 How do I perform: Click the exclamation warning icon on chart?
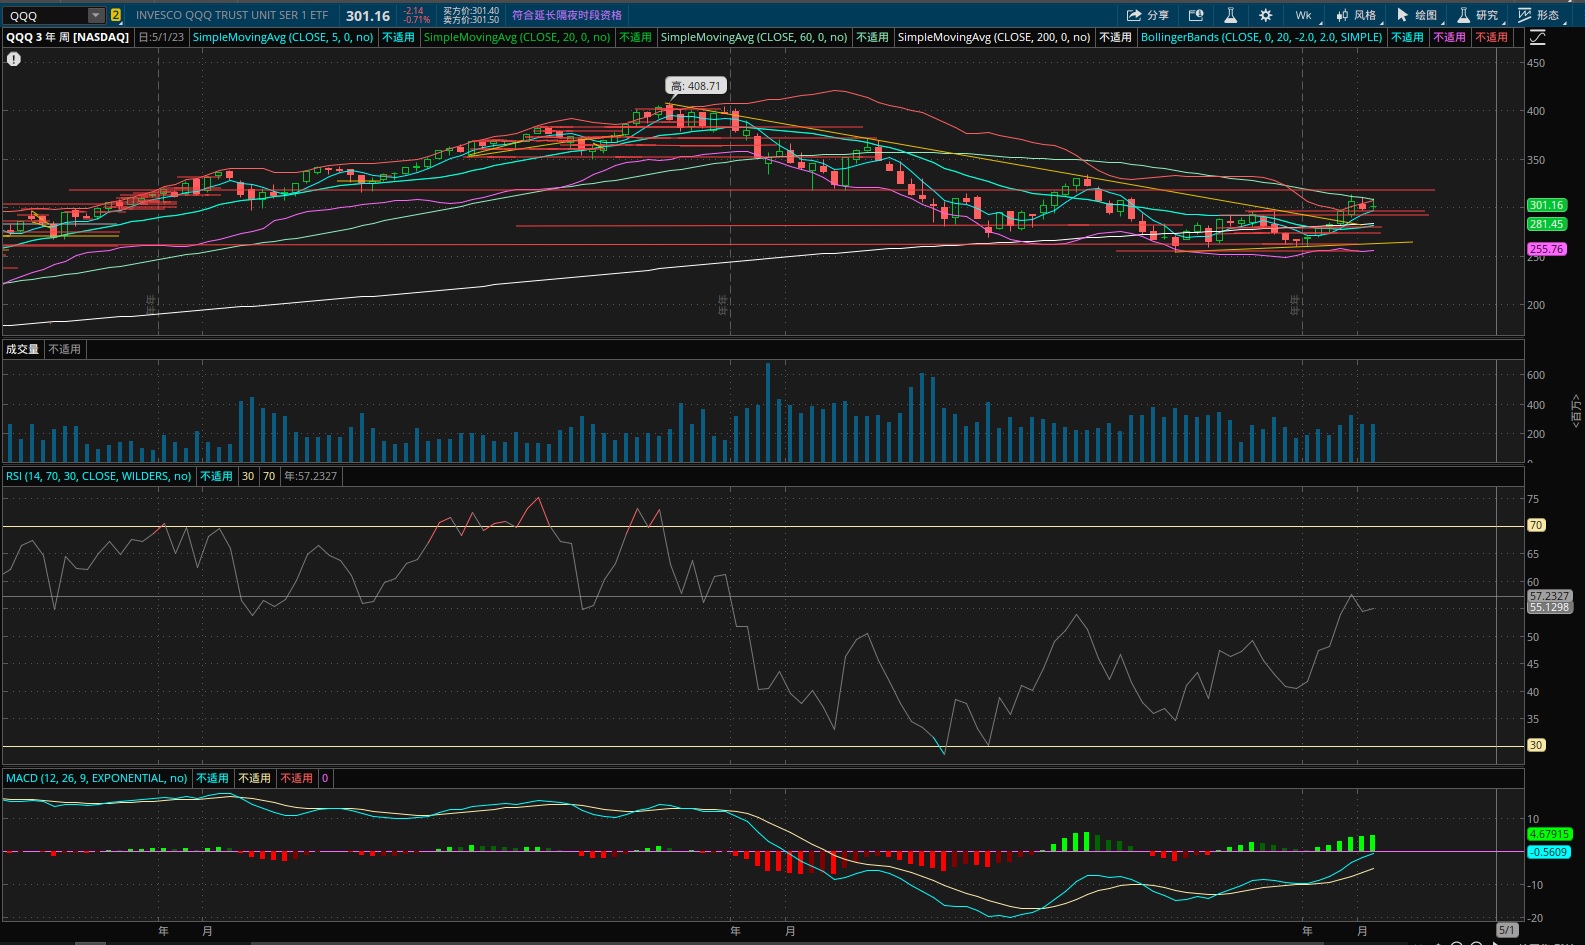tap(14, 59)
